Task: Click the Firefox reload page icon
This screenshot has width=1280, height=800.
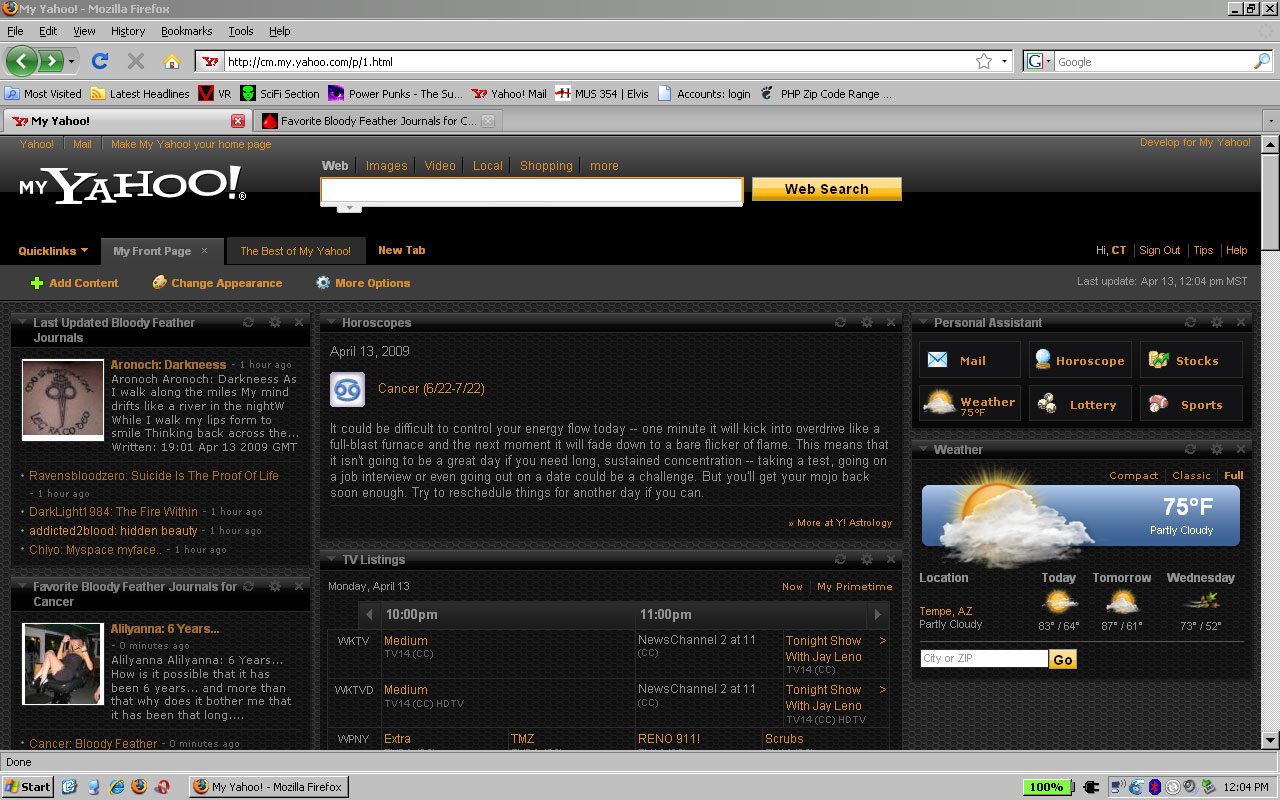Action: click(100, 62)
